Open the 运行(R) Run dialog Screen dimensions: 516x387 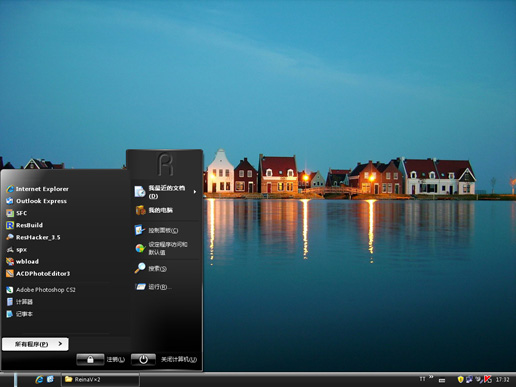(153, 287)
